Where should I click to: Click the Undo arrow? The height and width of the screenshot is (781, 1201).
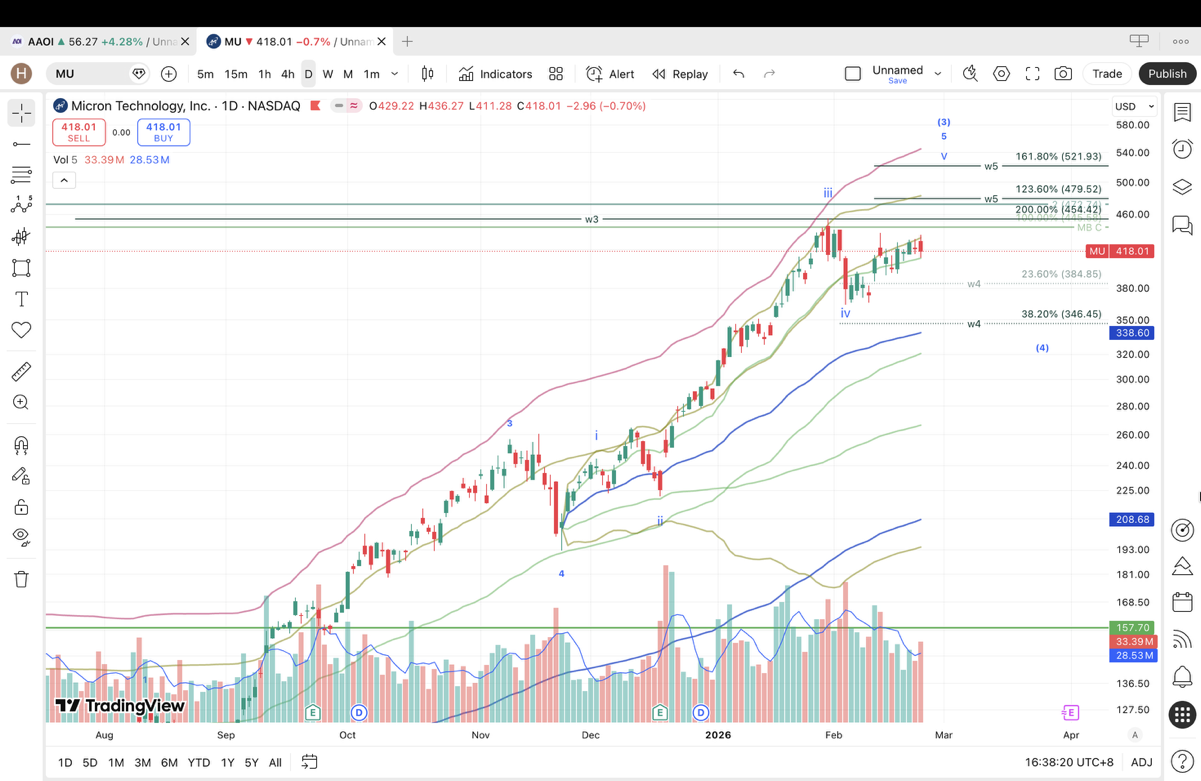(x=738, y=74)
